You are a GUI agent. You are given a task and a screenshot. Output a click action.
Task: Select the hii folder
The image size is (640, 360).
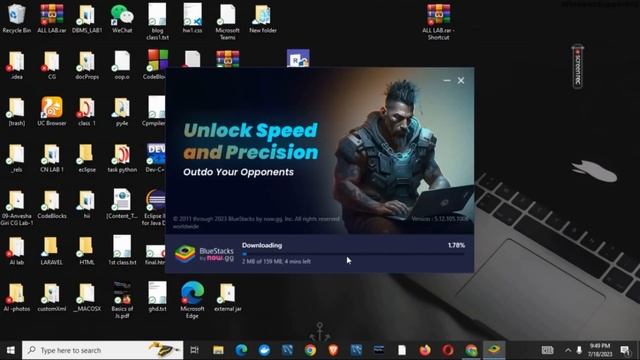tap(87, 204)
